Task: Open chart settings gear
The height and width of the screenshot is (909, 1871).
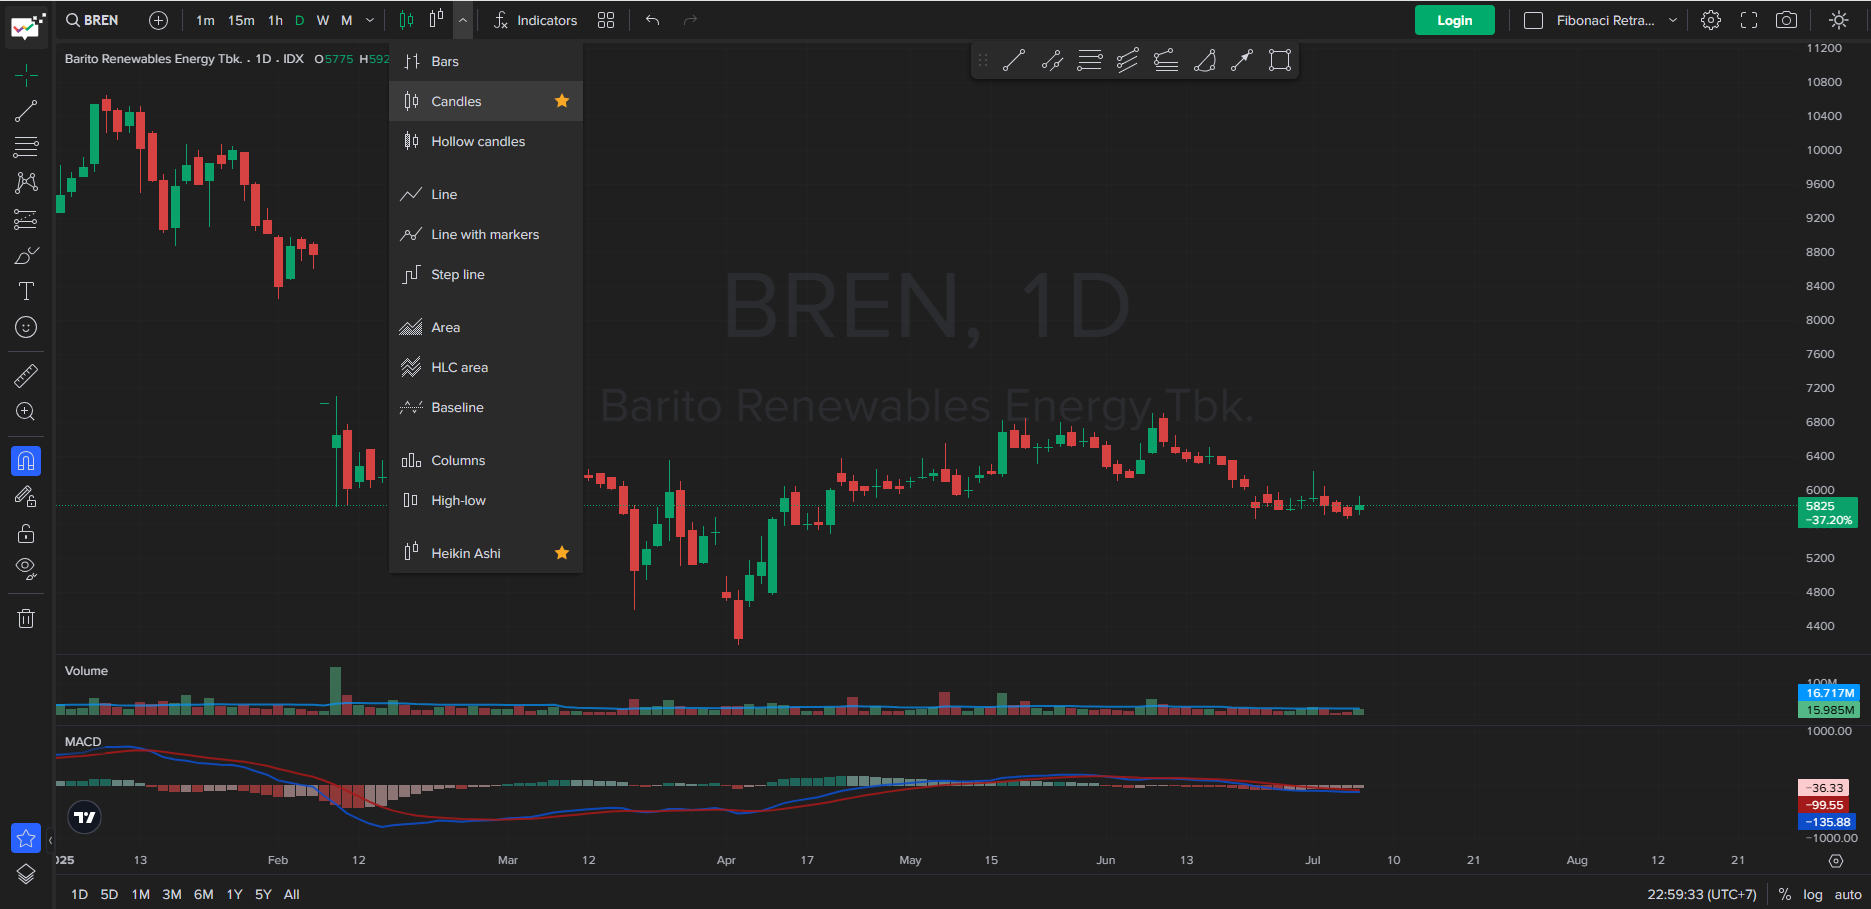Action: pos(1711,20)
